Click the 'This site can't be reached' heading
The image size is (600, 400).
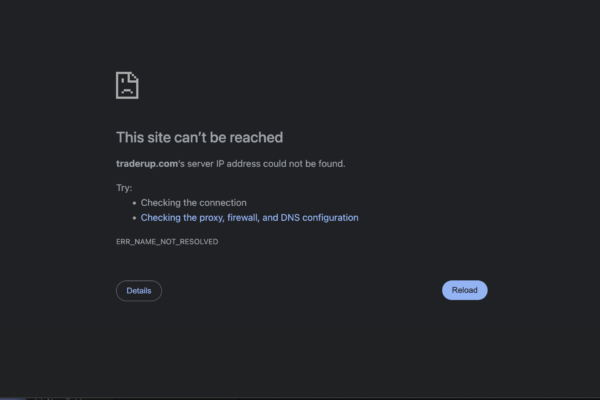[199, 137]
